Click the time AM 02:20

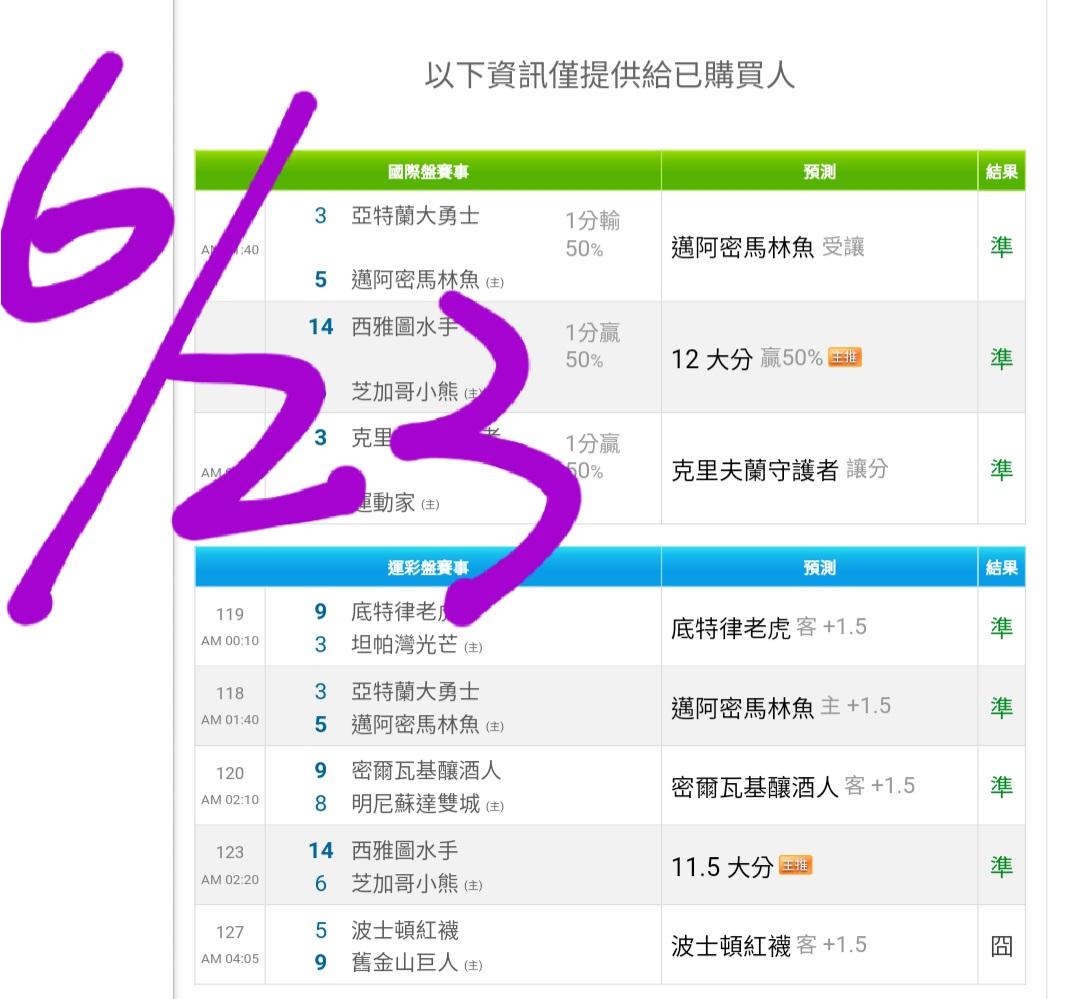coord(230,880)
